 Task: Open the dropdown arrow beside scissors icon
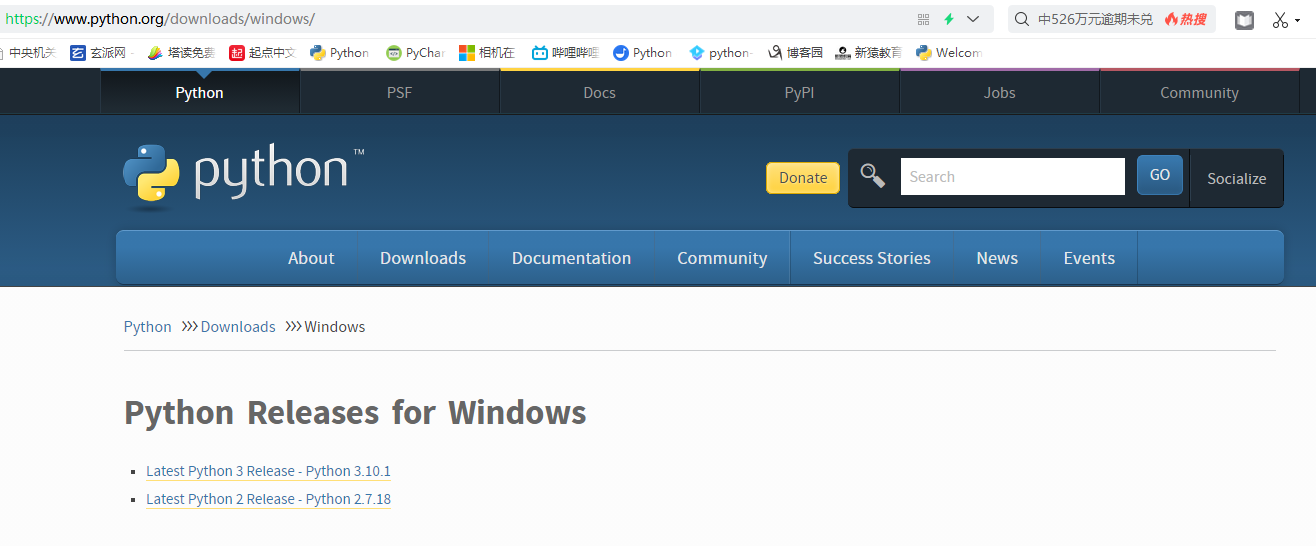[x=1297, y=21]
